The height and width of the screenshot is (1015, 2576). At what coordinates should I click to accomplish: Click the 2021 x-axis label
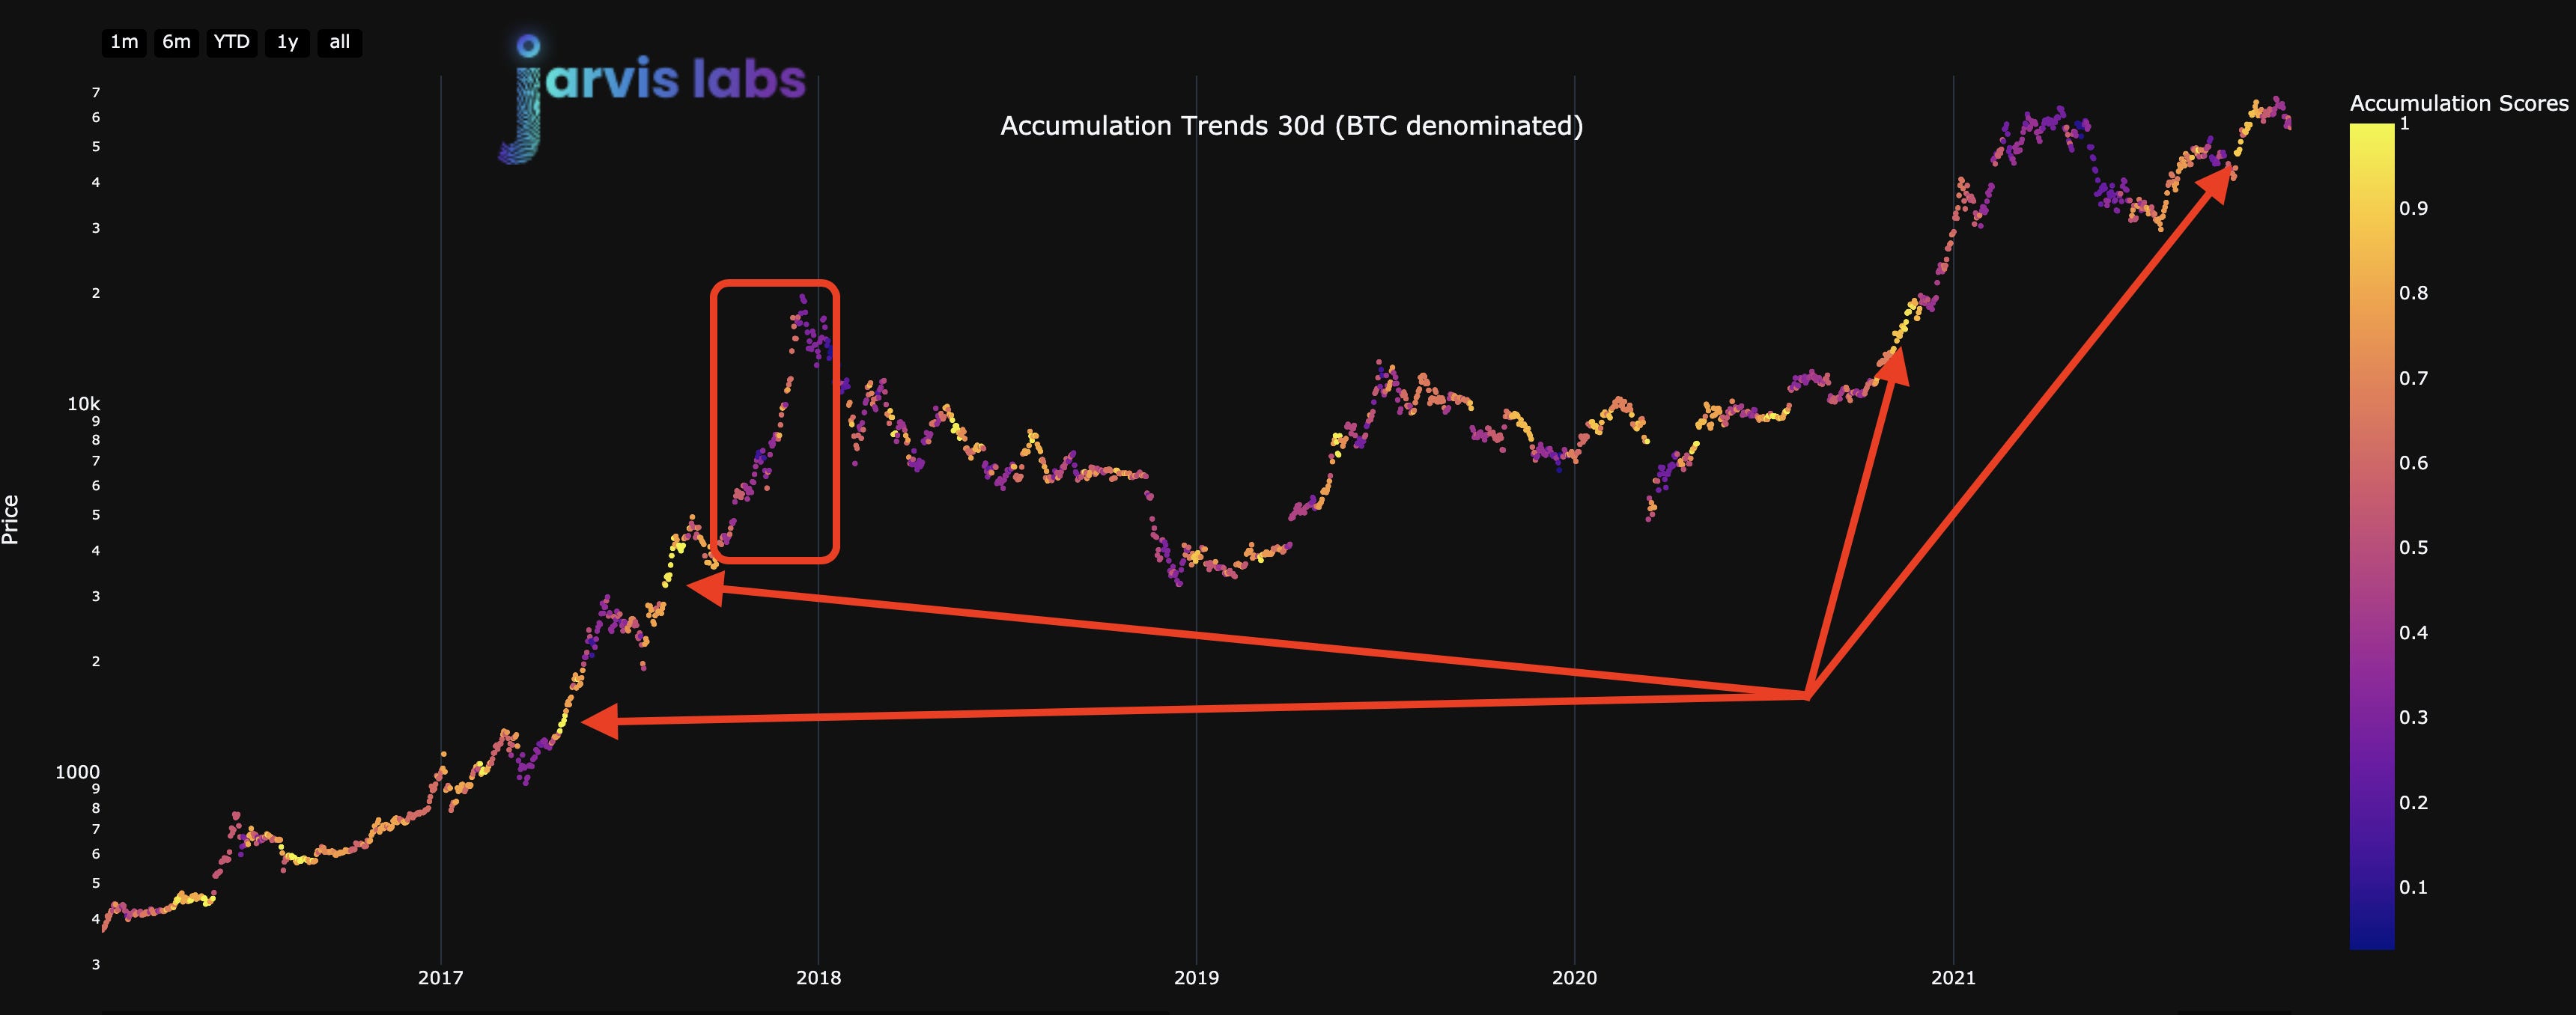click(1953, 978)
